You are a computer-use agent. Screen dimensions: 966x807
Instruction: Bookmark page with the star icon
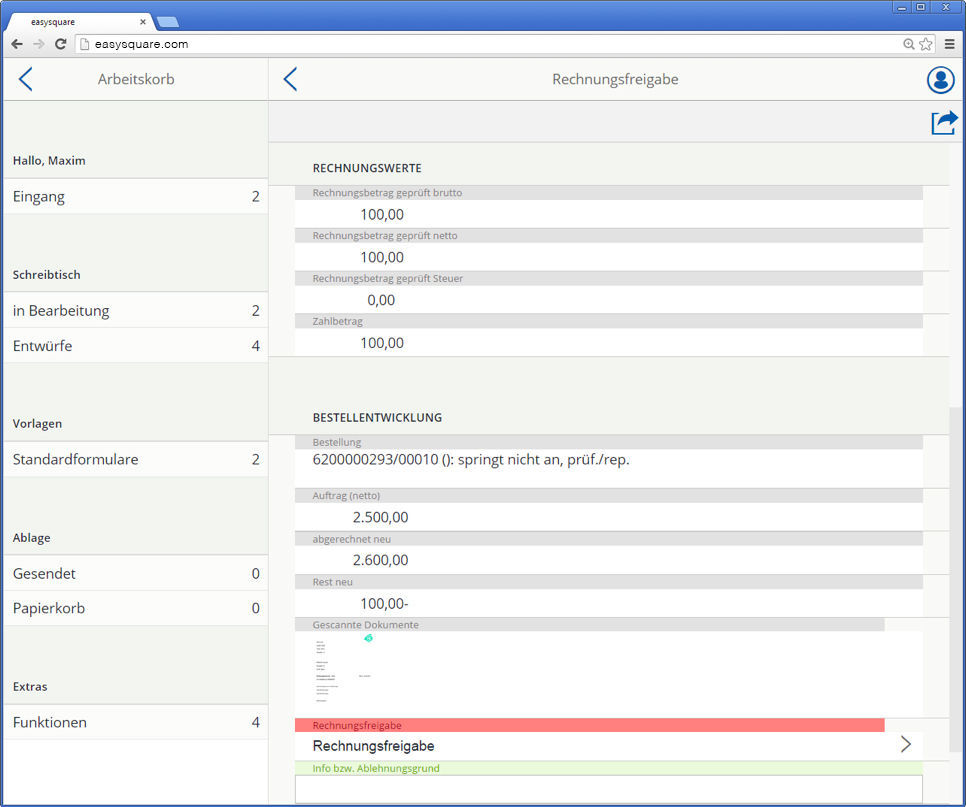click(x=926, y=44)
